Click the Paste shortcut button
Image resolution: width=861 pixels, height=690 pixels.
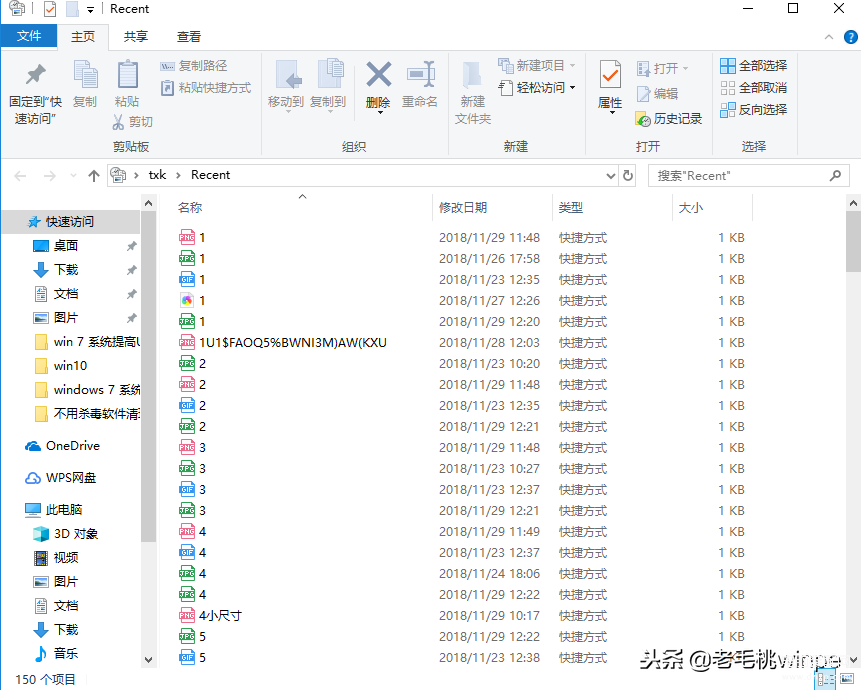tap(206, 88)
